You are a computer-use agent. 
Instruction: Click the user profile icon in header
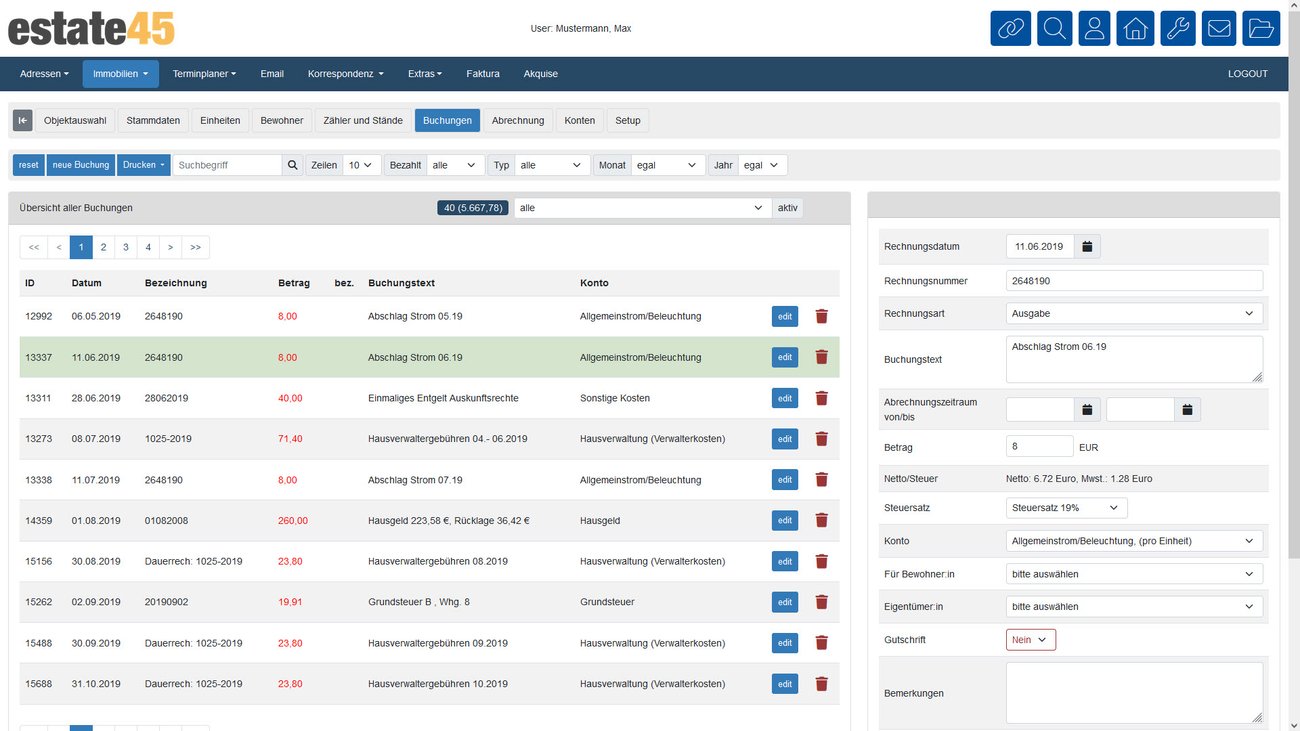(1094, 28)
